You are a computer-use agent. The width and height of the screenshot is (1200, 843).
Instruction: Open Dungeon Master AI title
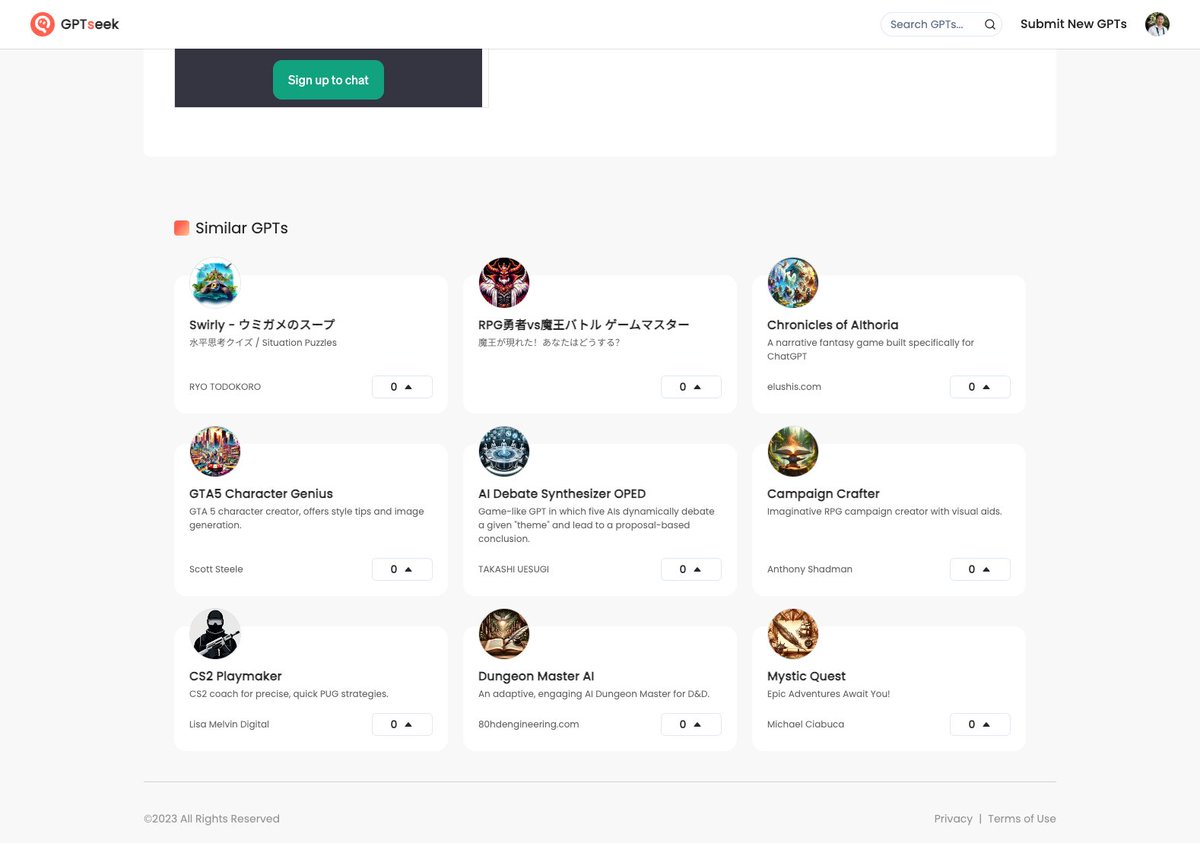point(536,676)
